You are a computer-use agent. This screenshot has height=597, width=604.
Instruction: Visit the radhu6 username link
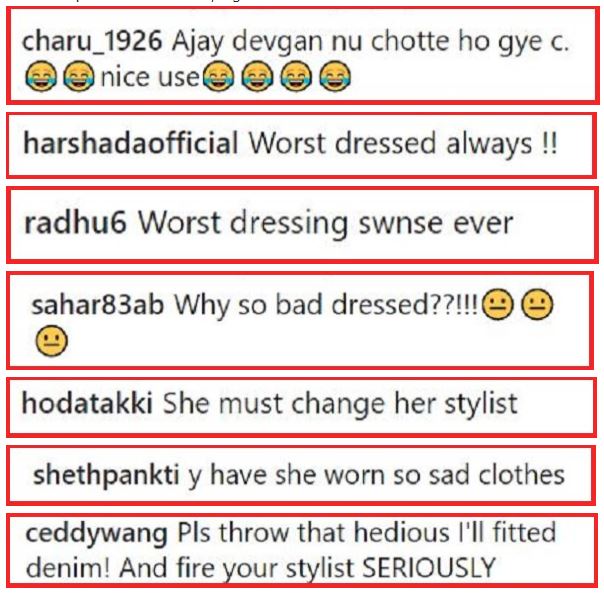click(75, 223)
